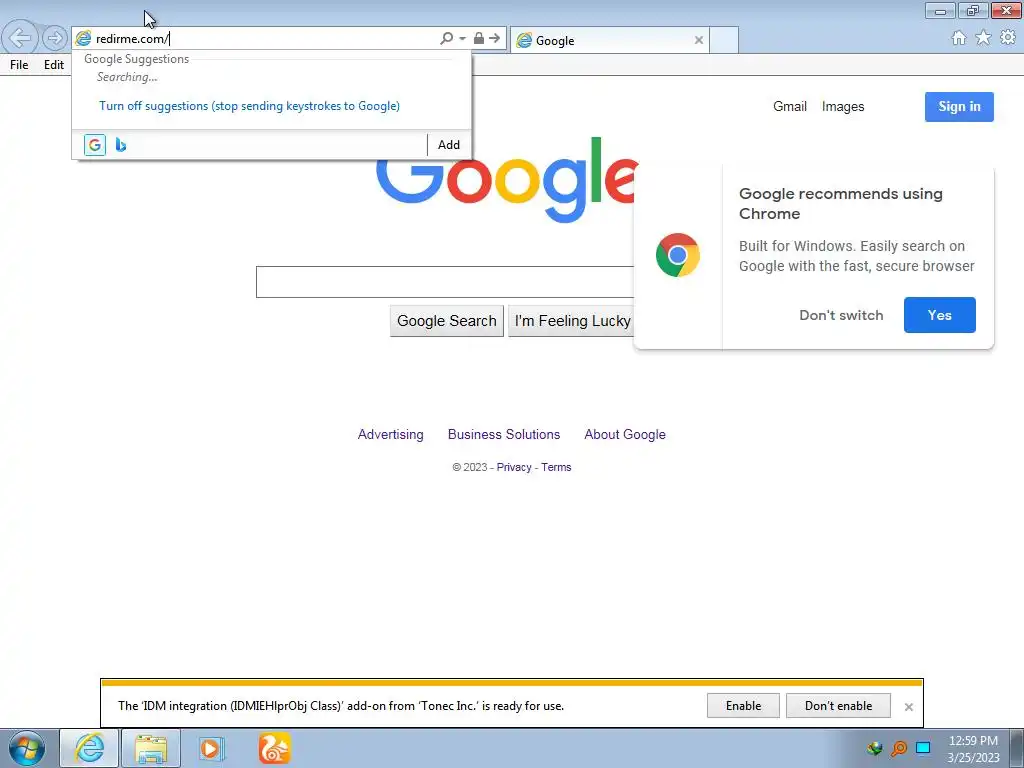Expand the address bar autocomplete dropdown arrow
This screenshot has width=1024, height=768.
click(462, 39)
